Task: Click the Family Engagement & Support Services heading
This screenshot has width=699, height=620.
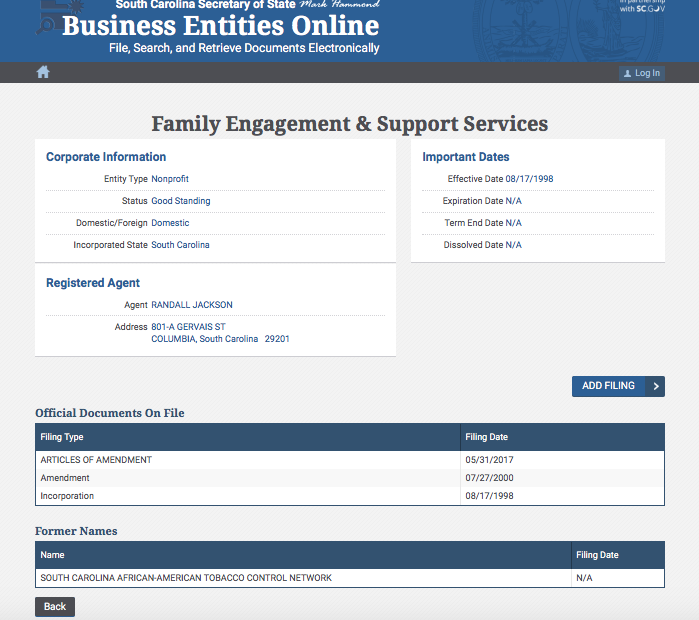Action: coord(349,124)
